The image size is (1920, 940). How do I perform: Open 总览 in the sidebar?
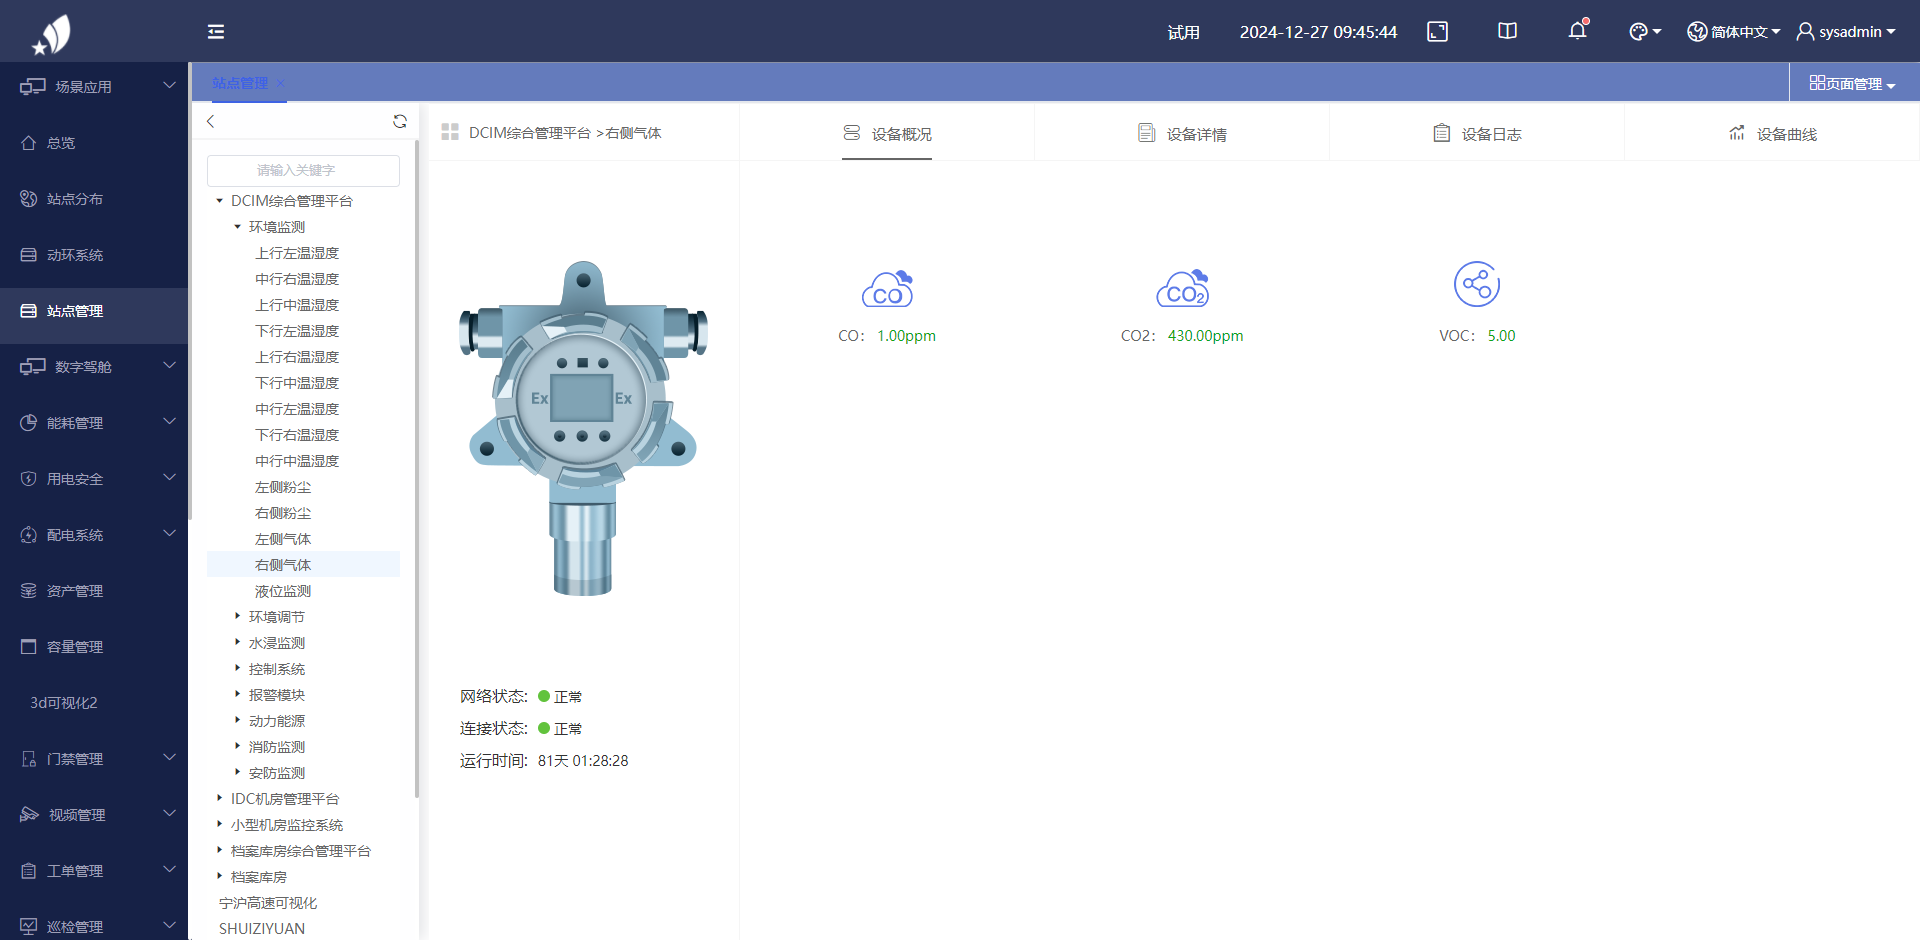94,143
